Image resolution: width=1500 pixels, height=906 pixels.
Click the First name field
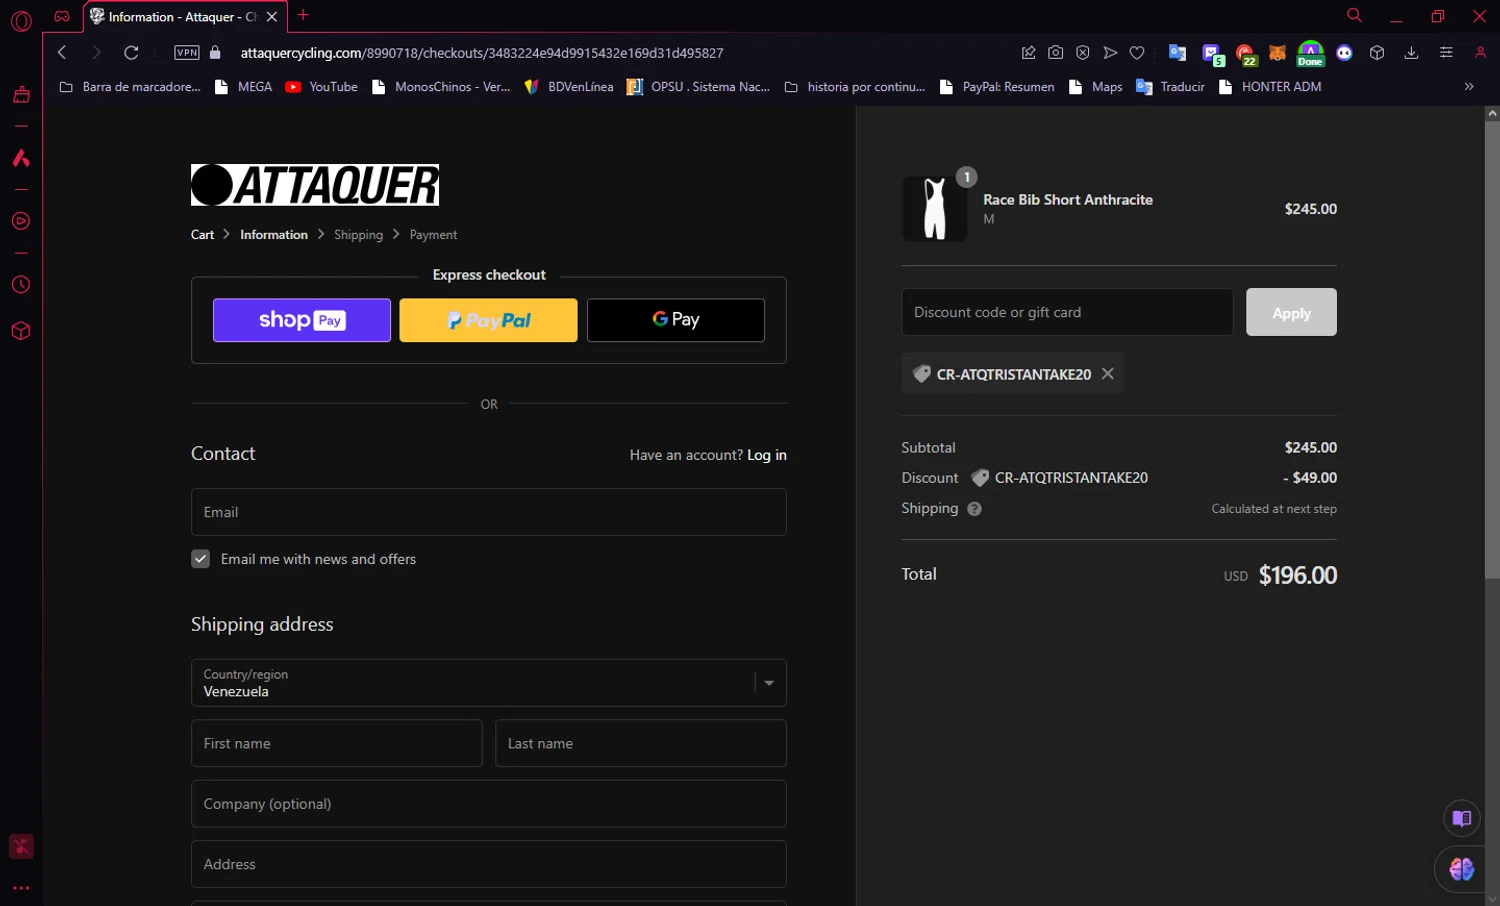(337, 743)
